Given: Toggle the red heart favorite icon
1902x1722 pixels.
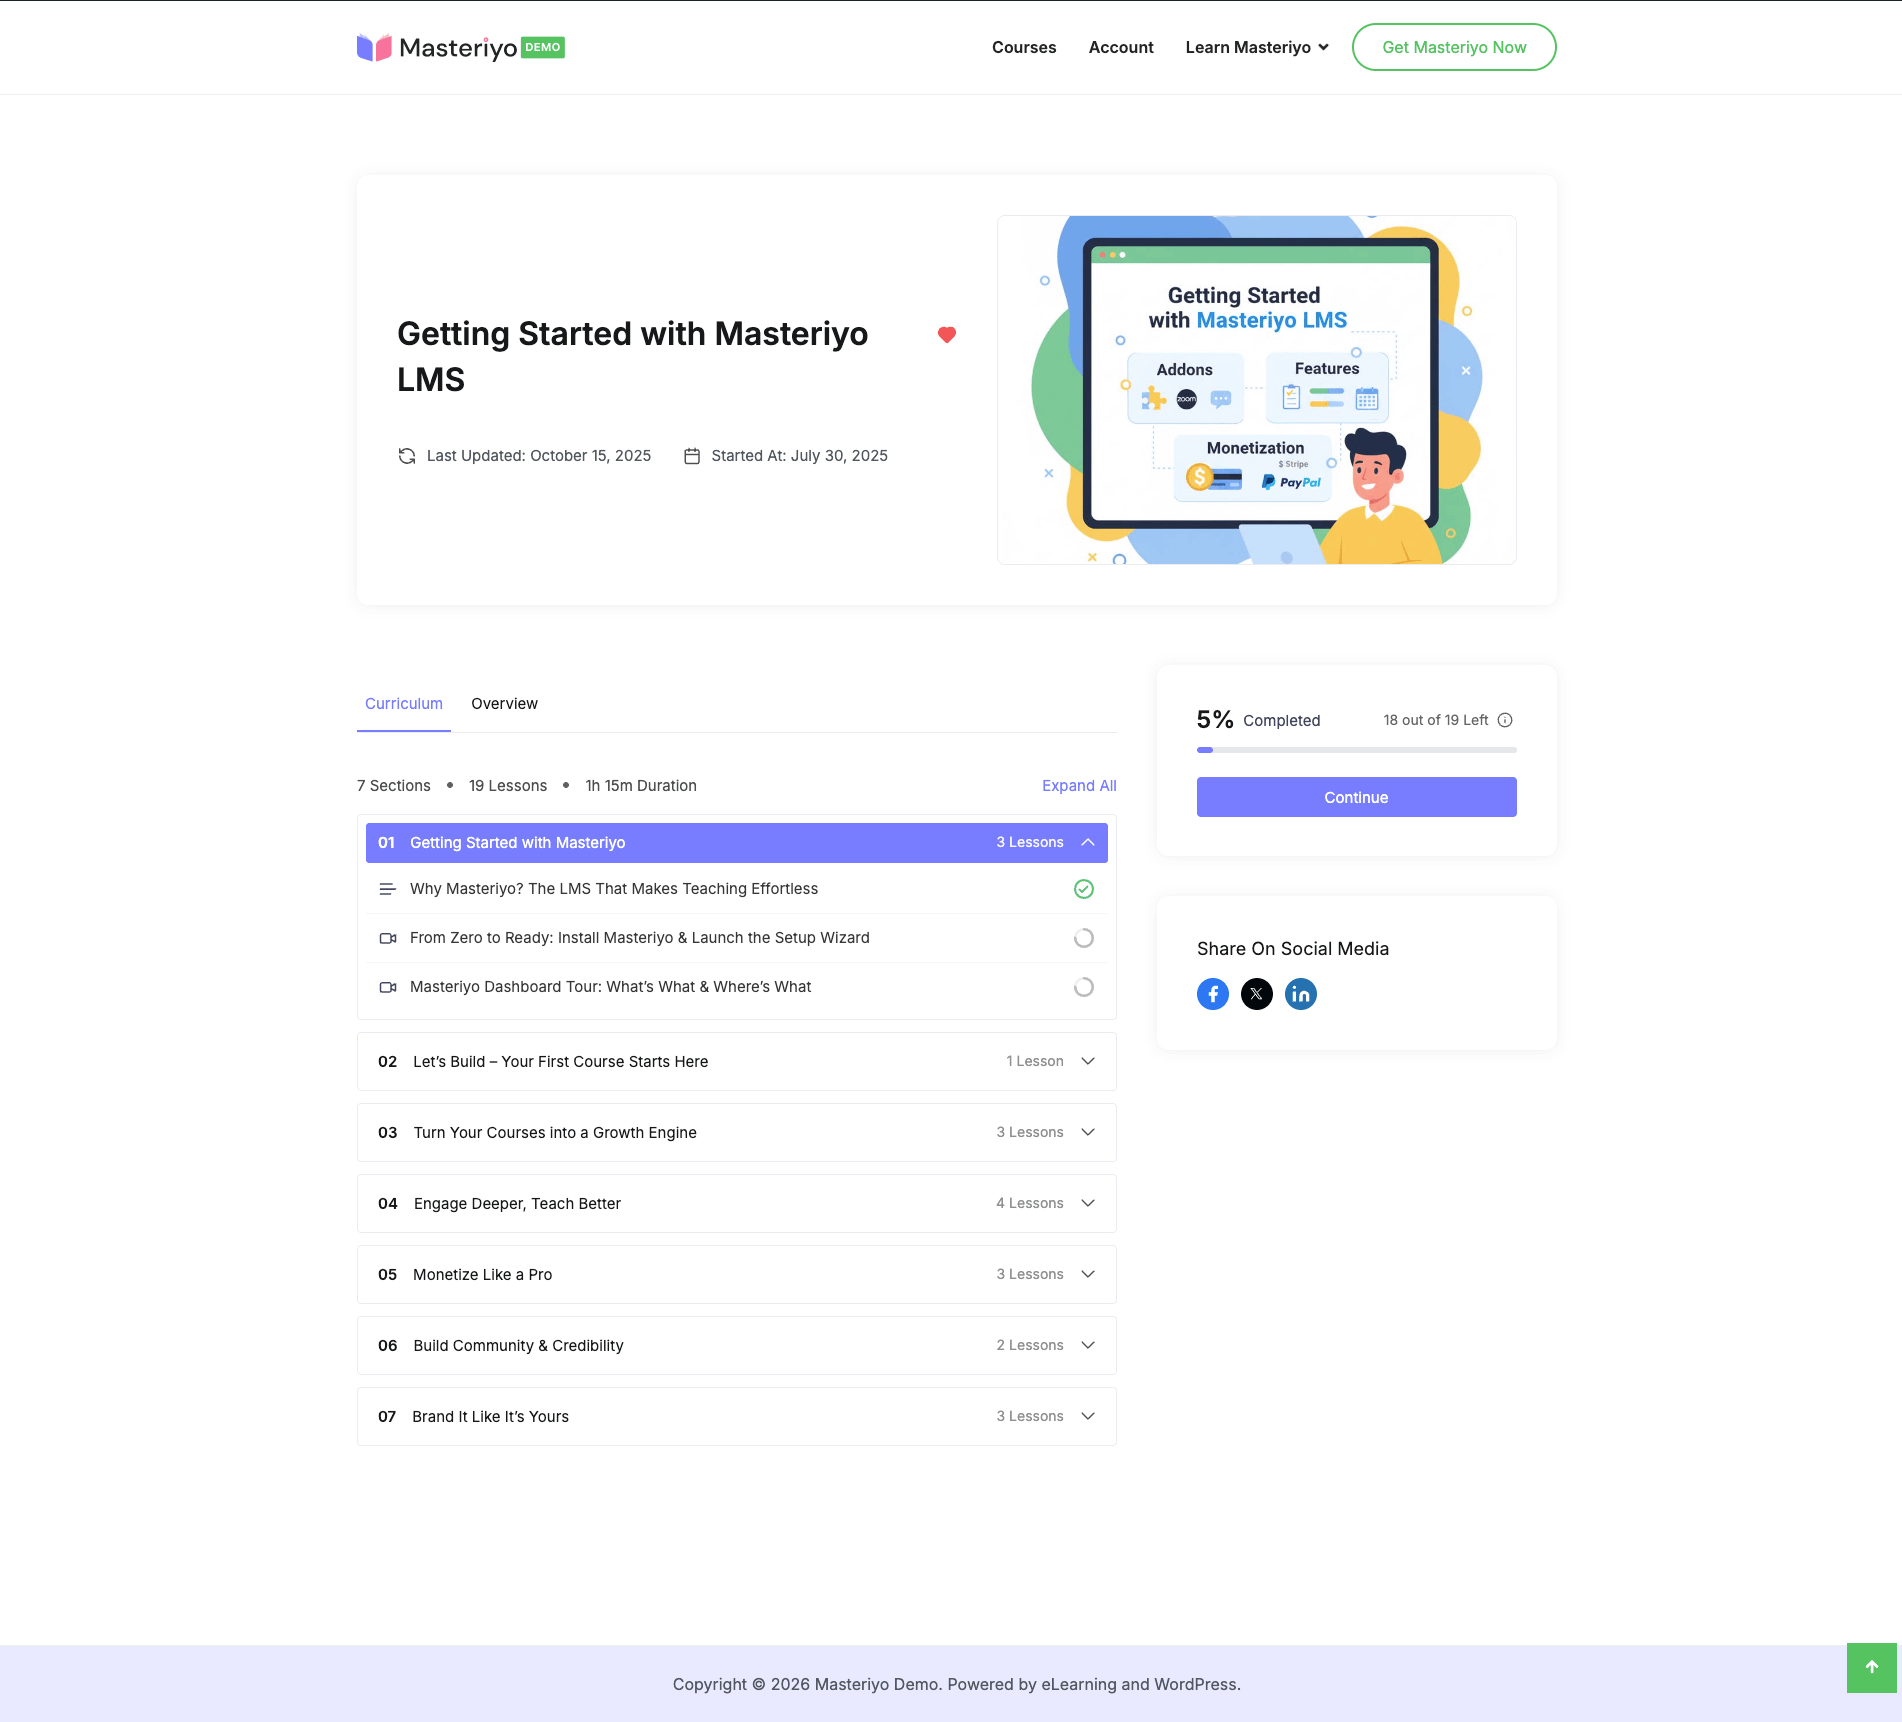Looking at the screenshot, I should pyautogui.click(x=946, y=335).
